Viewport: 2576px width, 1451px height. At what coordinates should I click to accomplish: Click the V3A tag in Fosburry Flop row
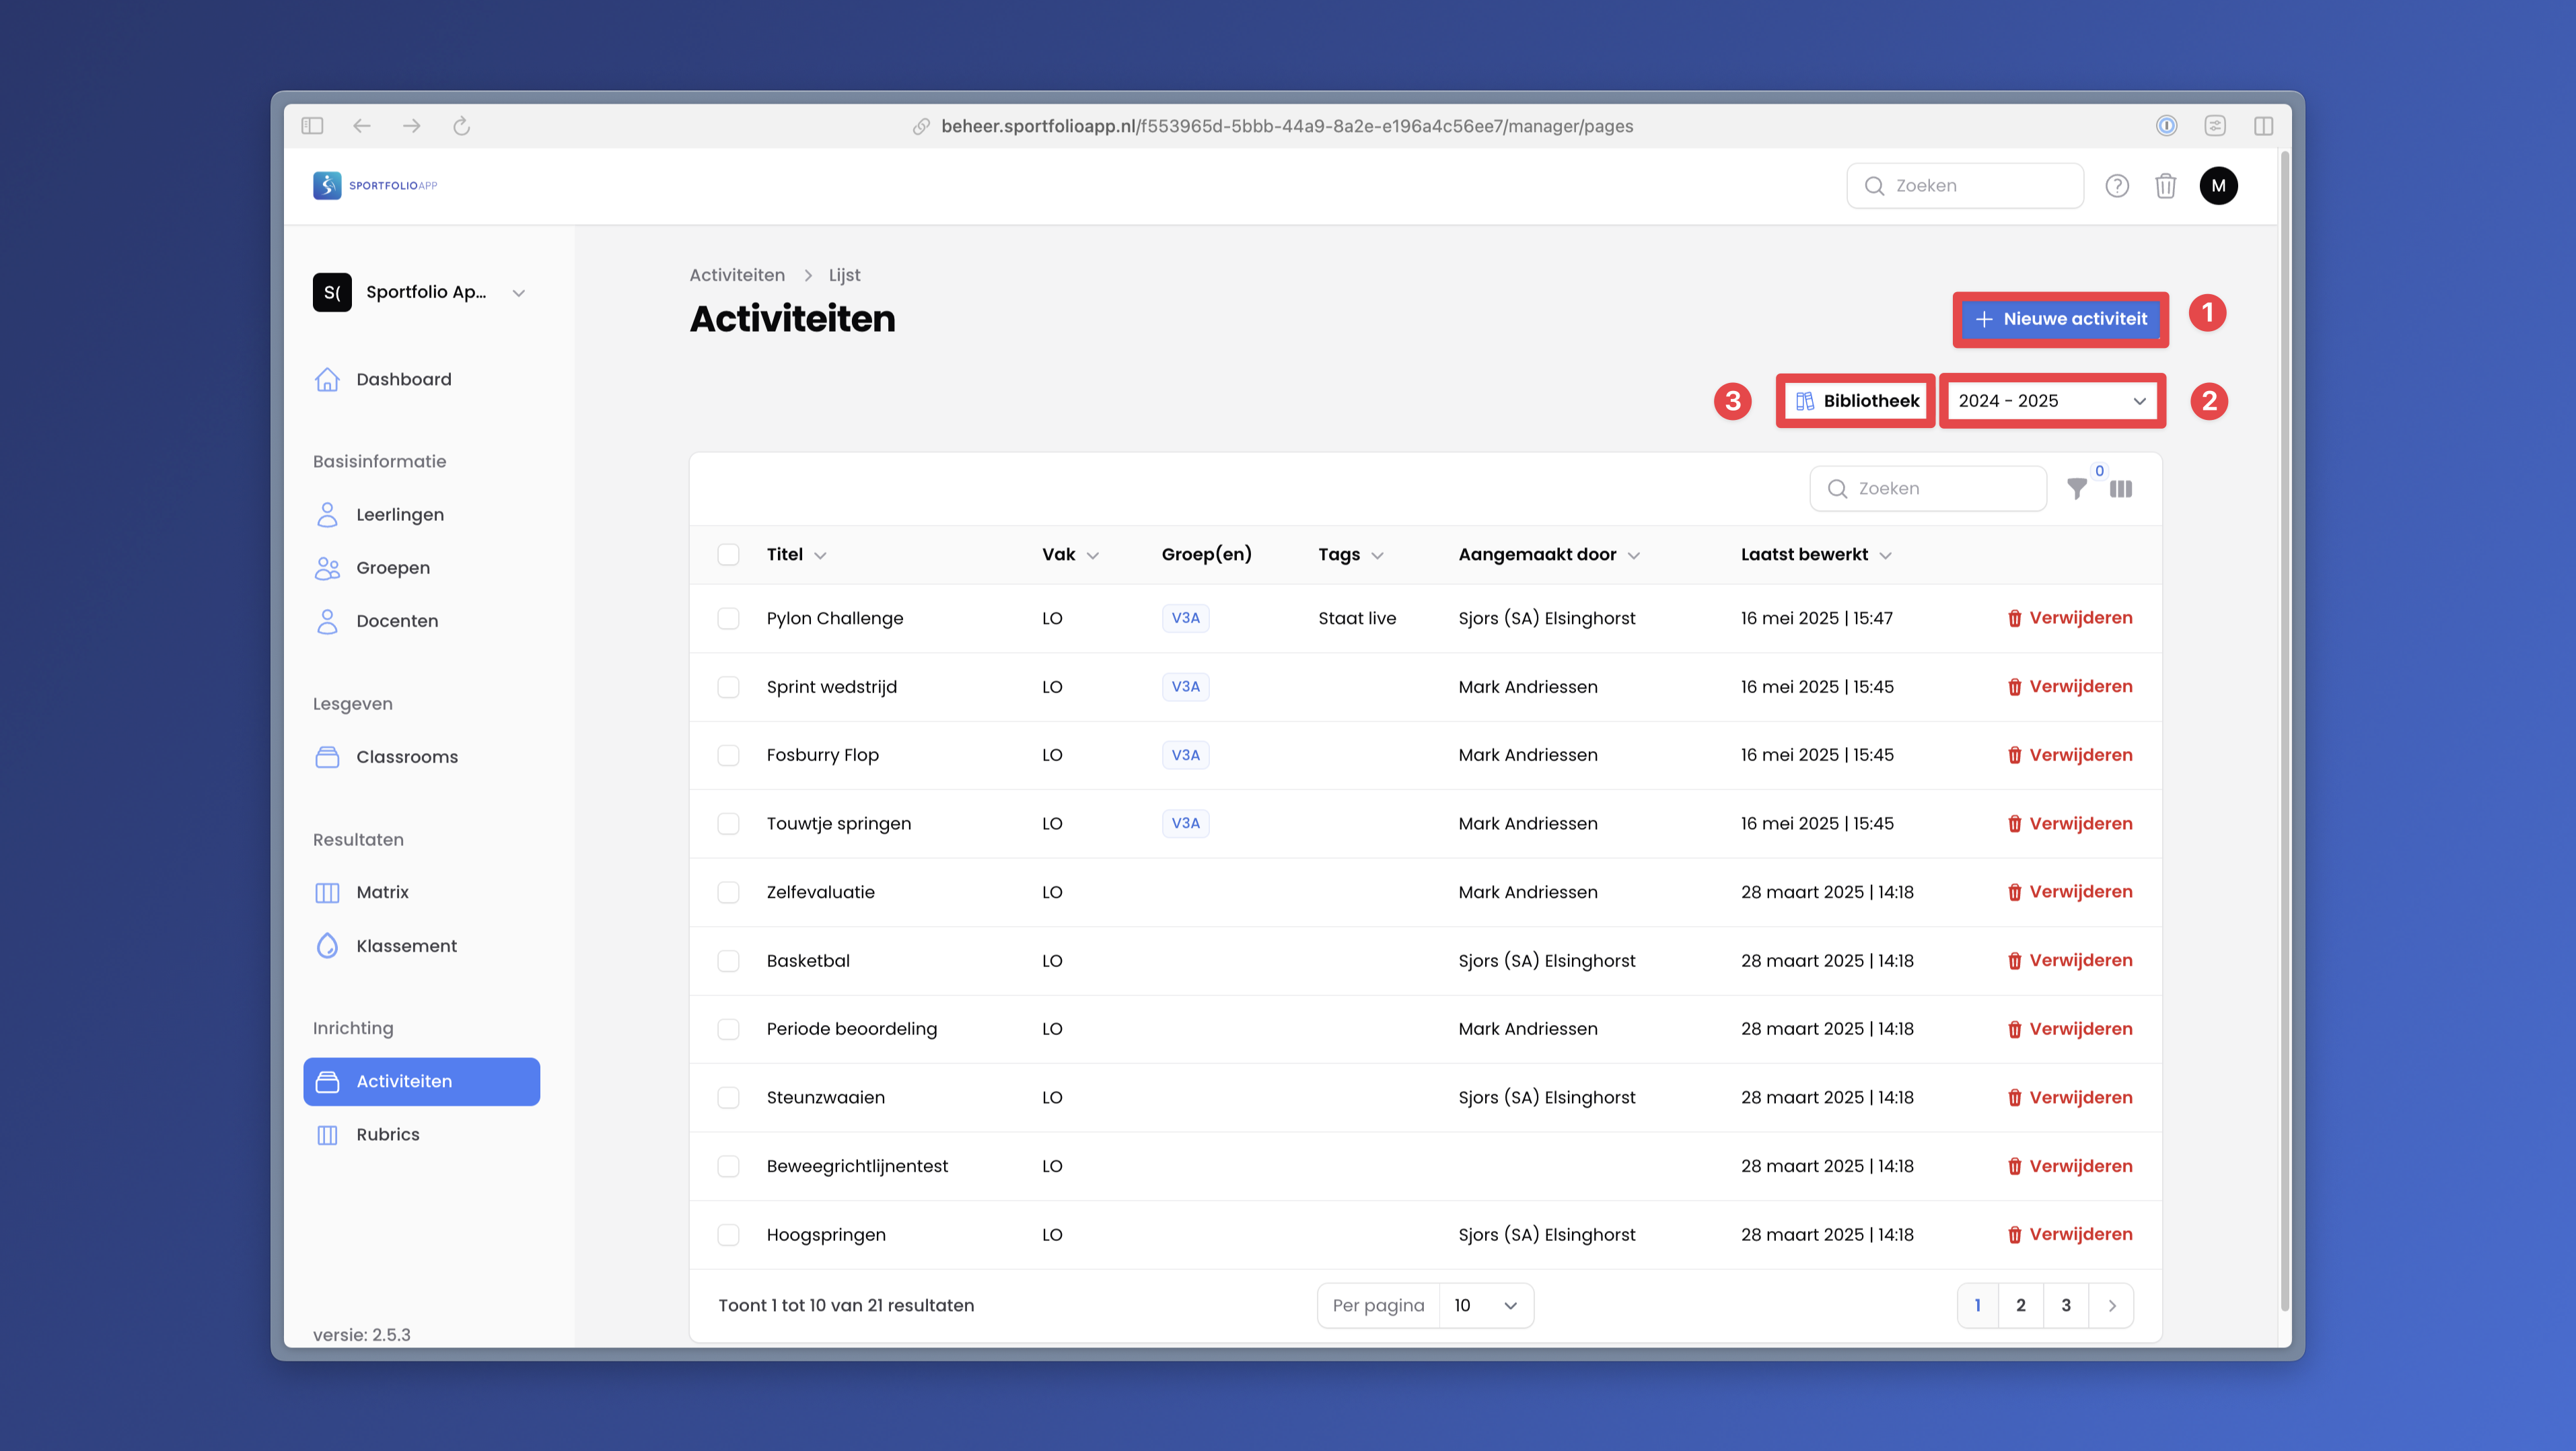click(1185, 755)
